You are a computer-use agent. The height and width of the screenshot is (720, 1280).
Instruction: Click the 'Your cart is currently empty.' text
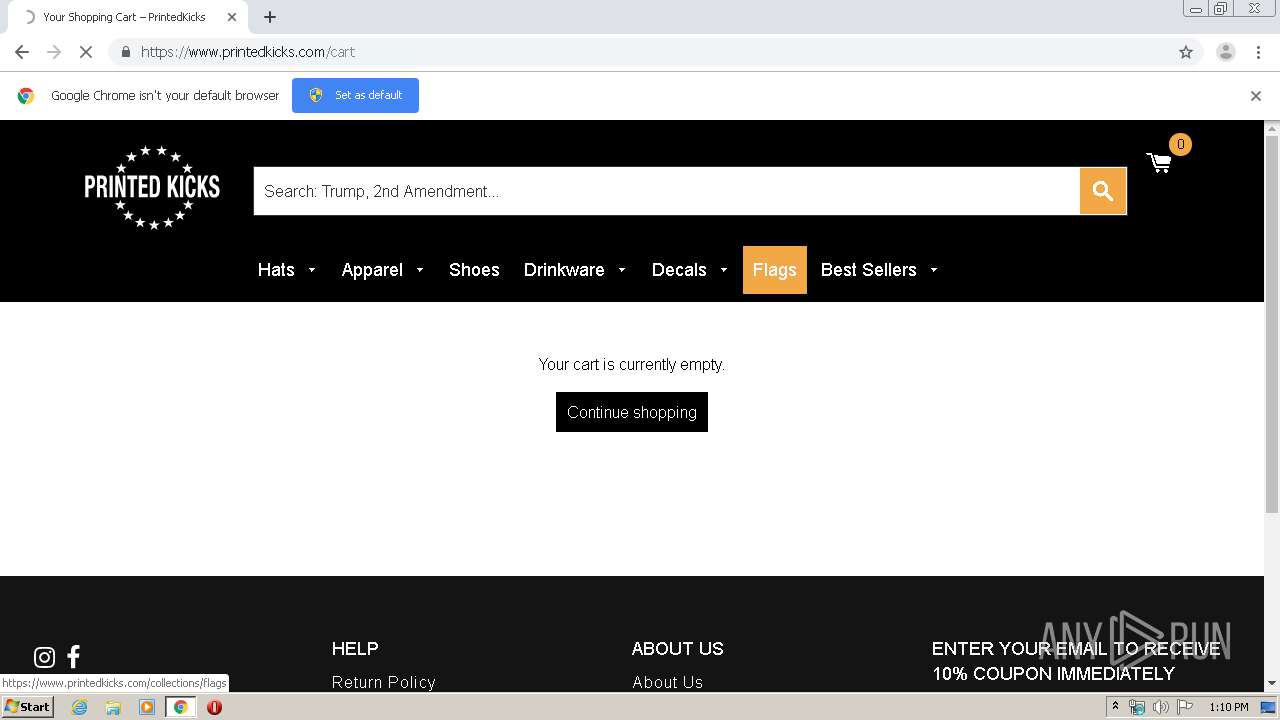(x=632, y=364)
